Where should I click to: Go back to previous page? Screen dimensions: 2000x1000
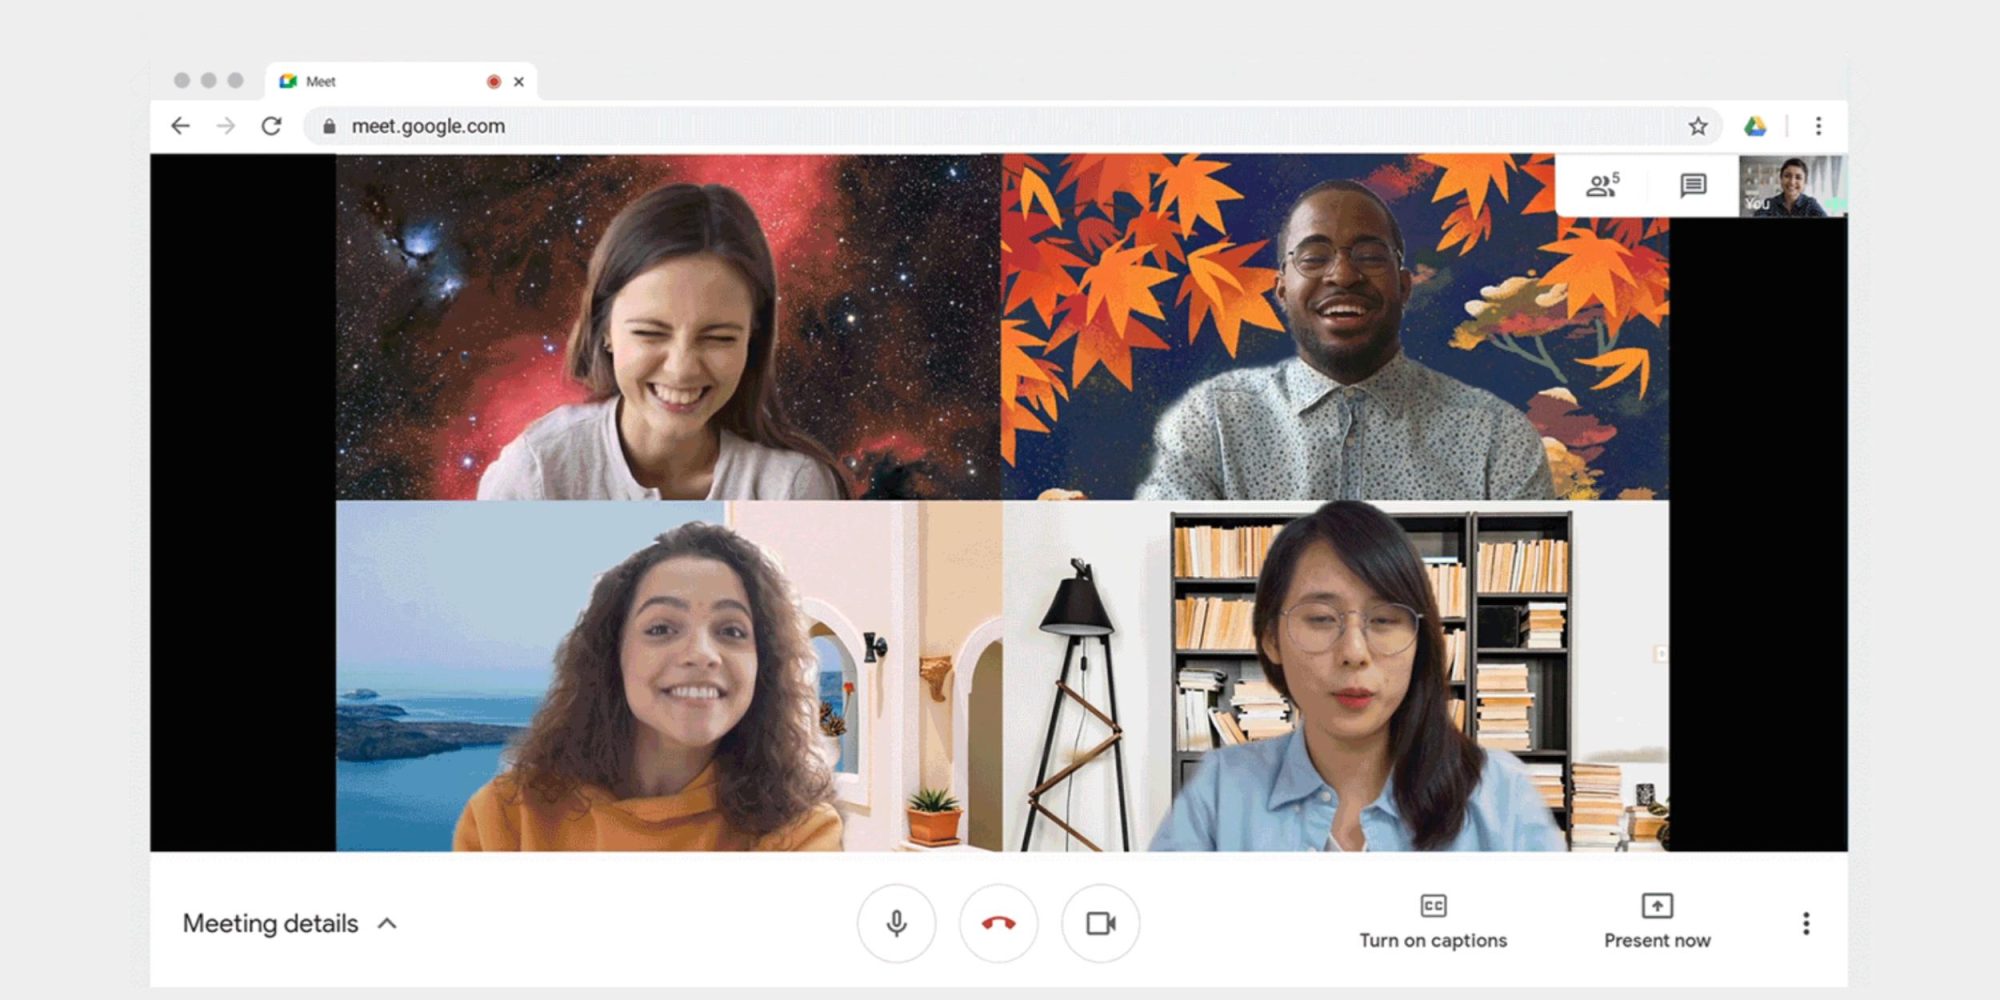point(180,126)
